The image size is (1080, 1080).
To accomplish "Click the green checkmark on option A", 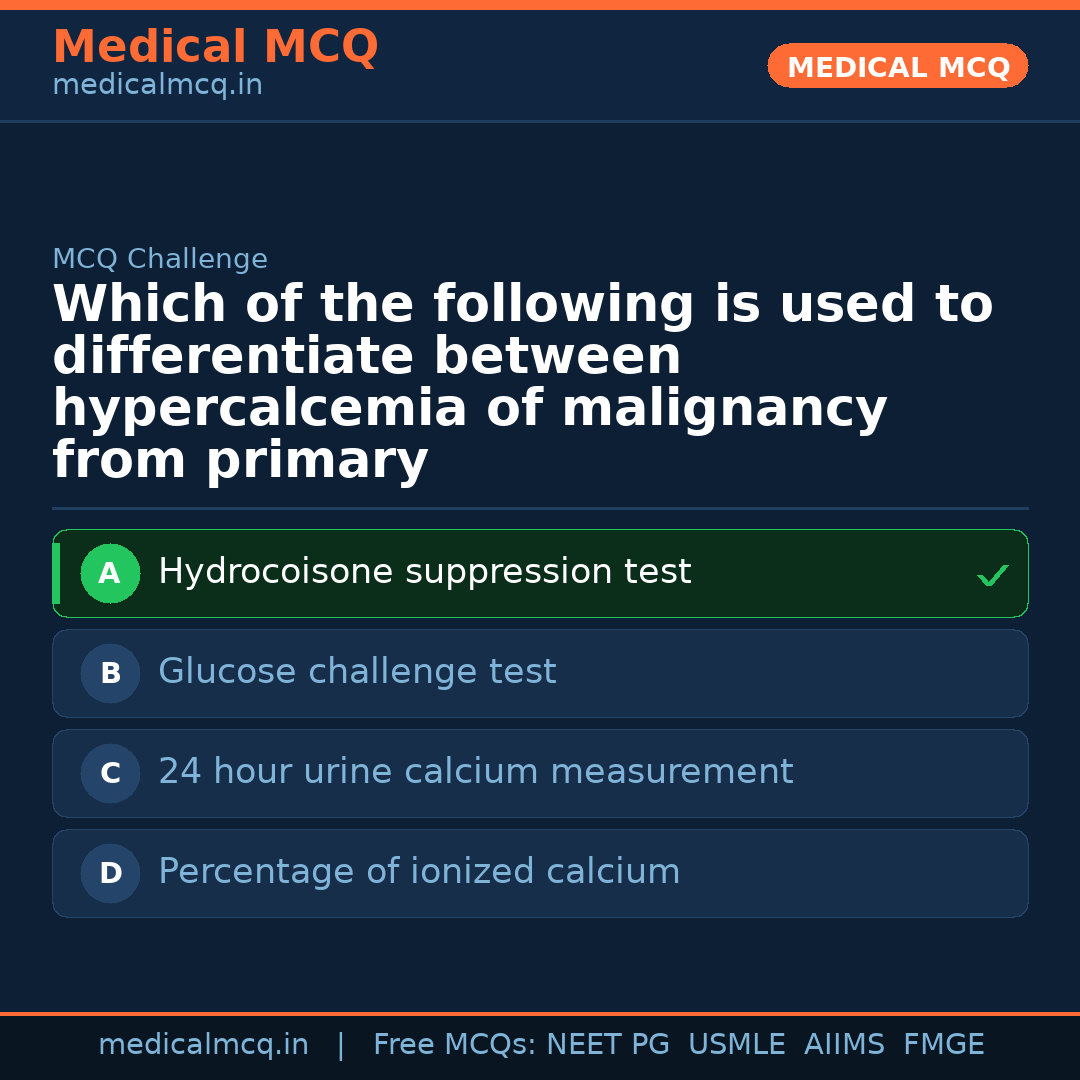I will point(992,575).
